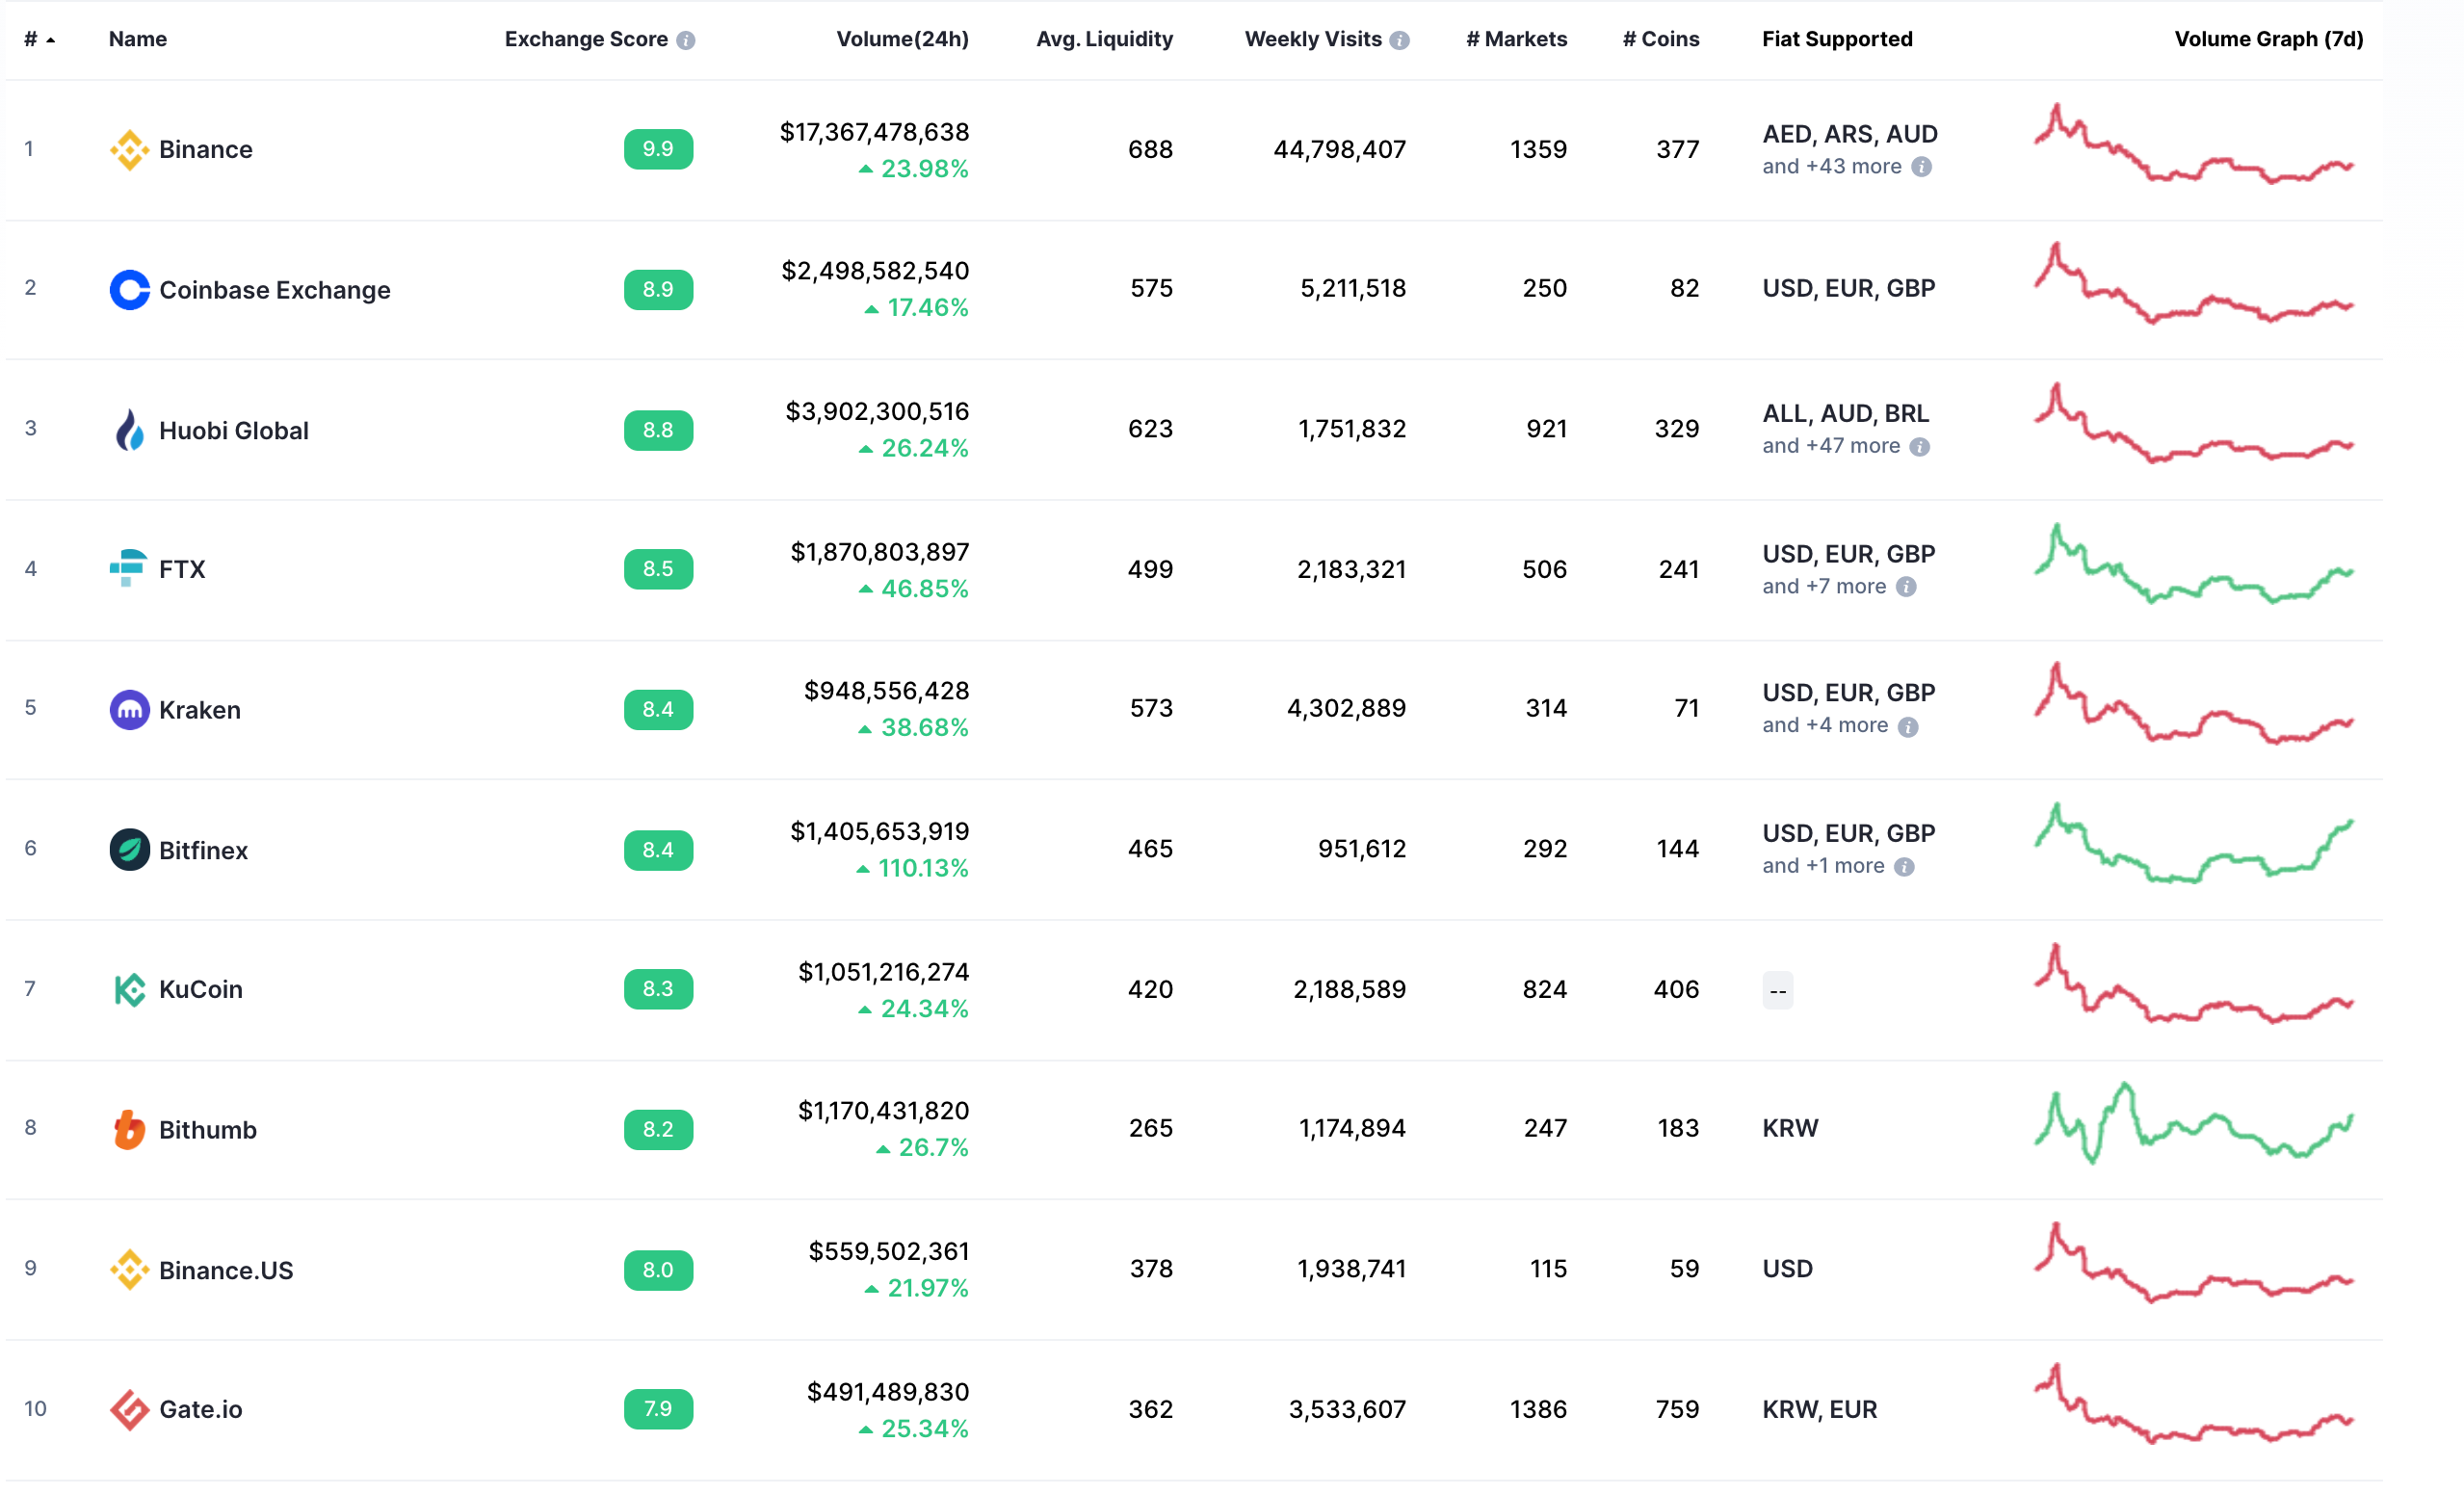Open the FTX exchange page link
2464x1495 pixels.
point(182,570)
